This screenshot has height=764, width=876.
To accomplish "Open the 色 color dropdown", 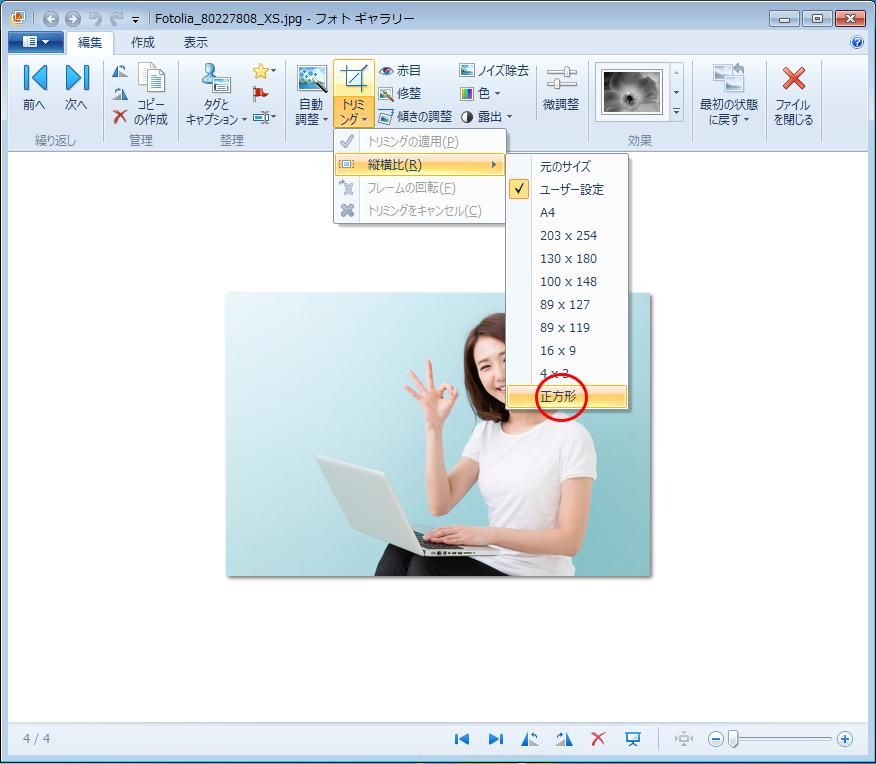I will click(x=481, y=94).
